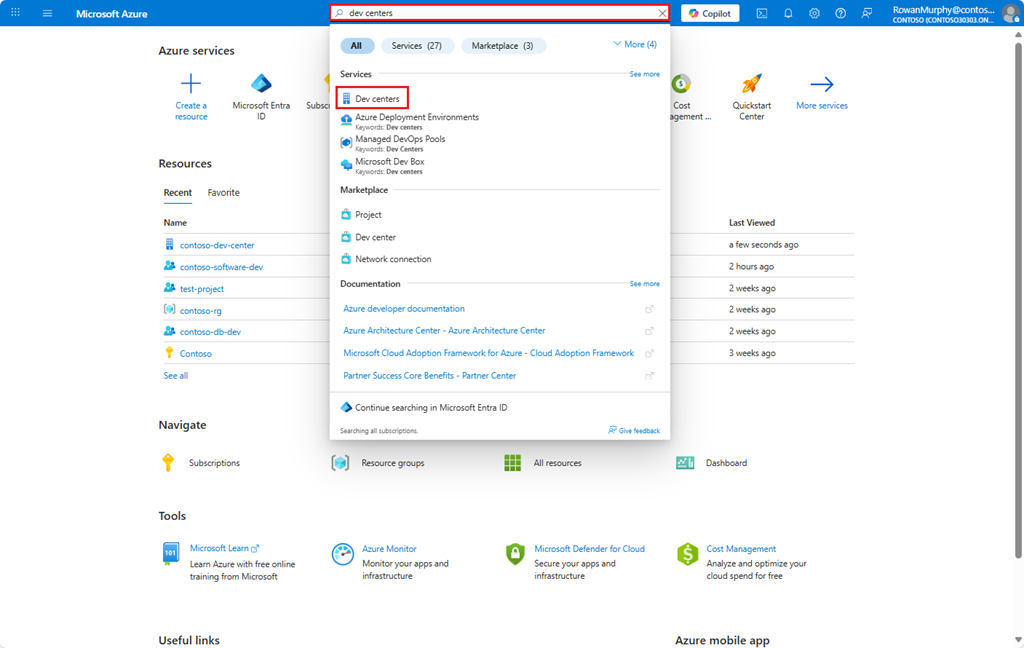Open the Quickstart Center rocket icon

point(752,84)
